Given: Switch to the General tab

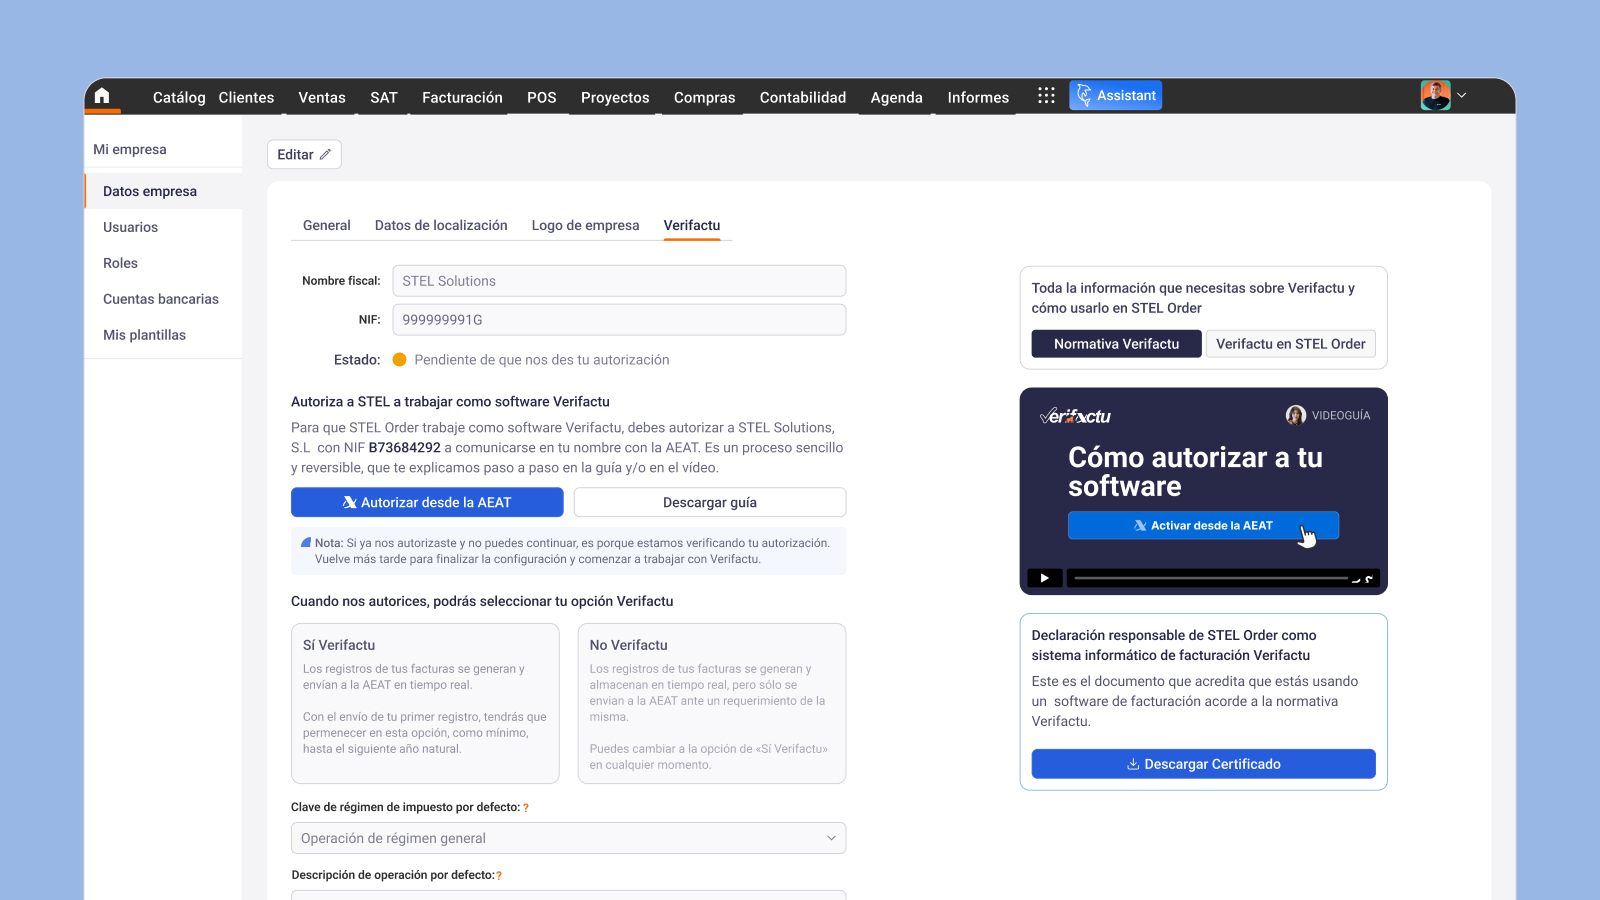Looking at the screenshot, I should pyautogui.click(x=327, y=225).
